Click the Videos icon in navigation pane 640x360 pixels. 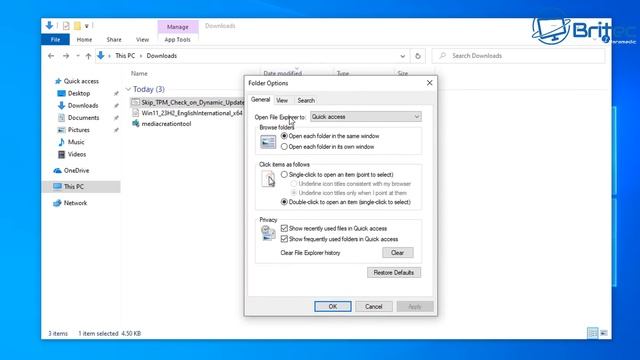(61, 154)
